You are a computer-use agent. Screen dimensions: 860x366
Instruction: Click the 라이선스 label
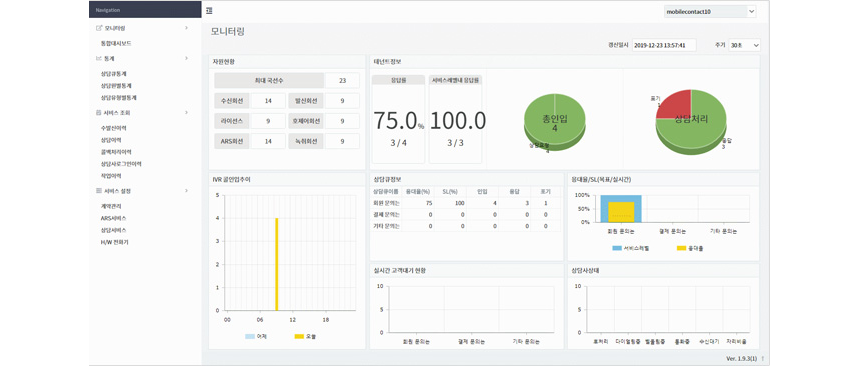click(x=232, y=121)
